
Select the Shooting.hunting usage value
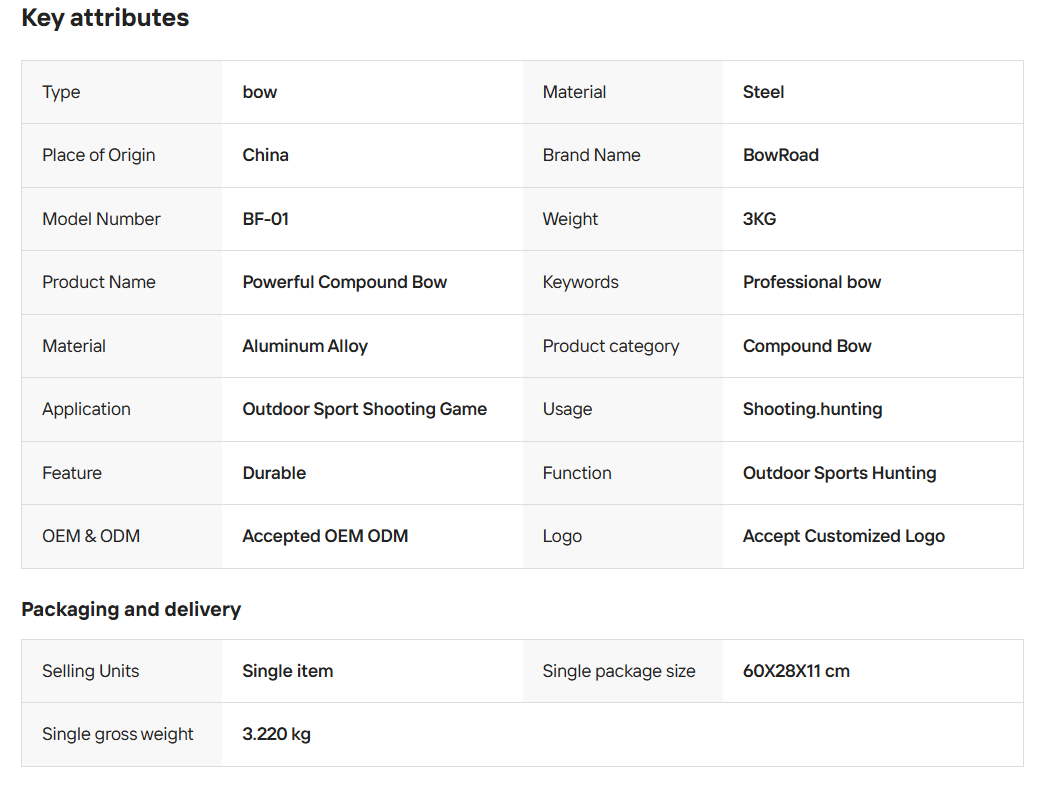tap(812, 409)
